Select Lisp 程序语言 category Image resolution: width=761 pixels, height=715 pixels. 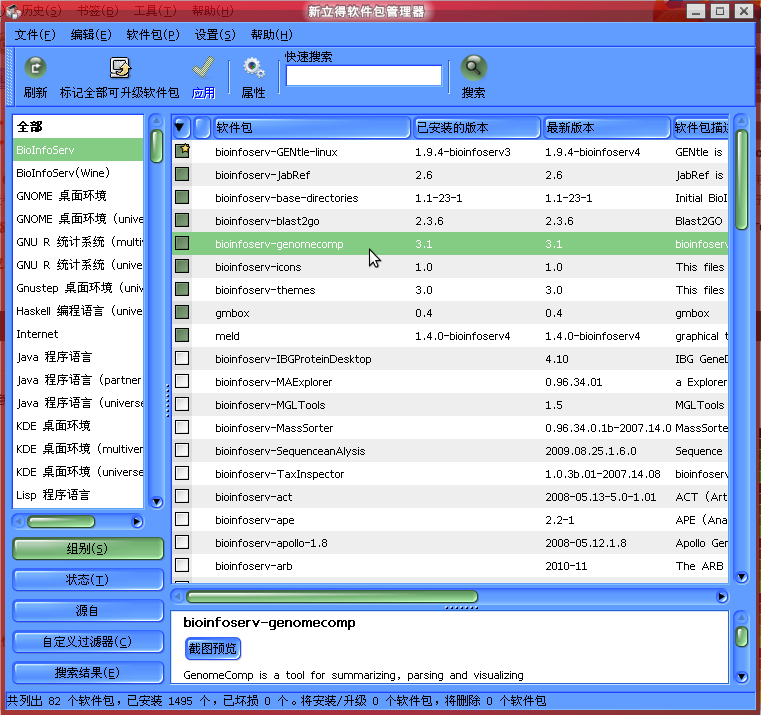click(78, 495)
